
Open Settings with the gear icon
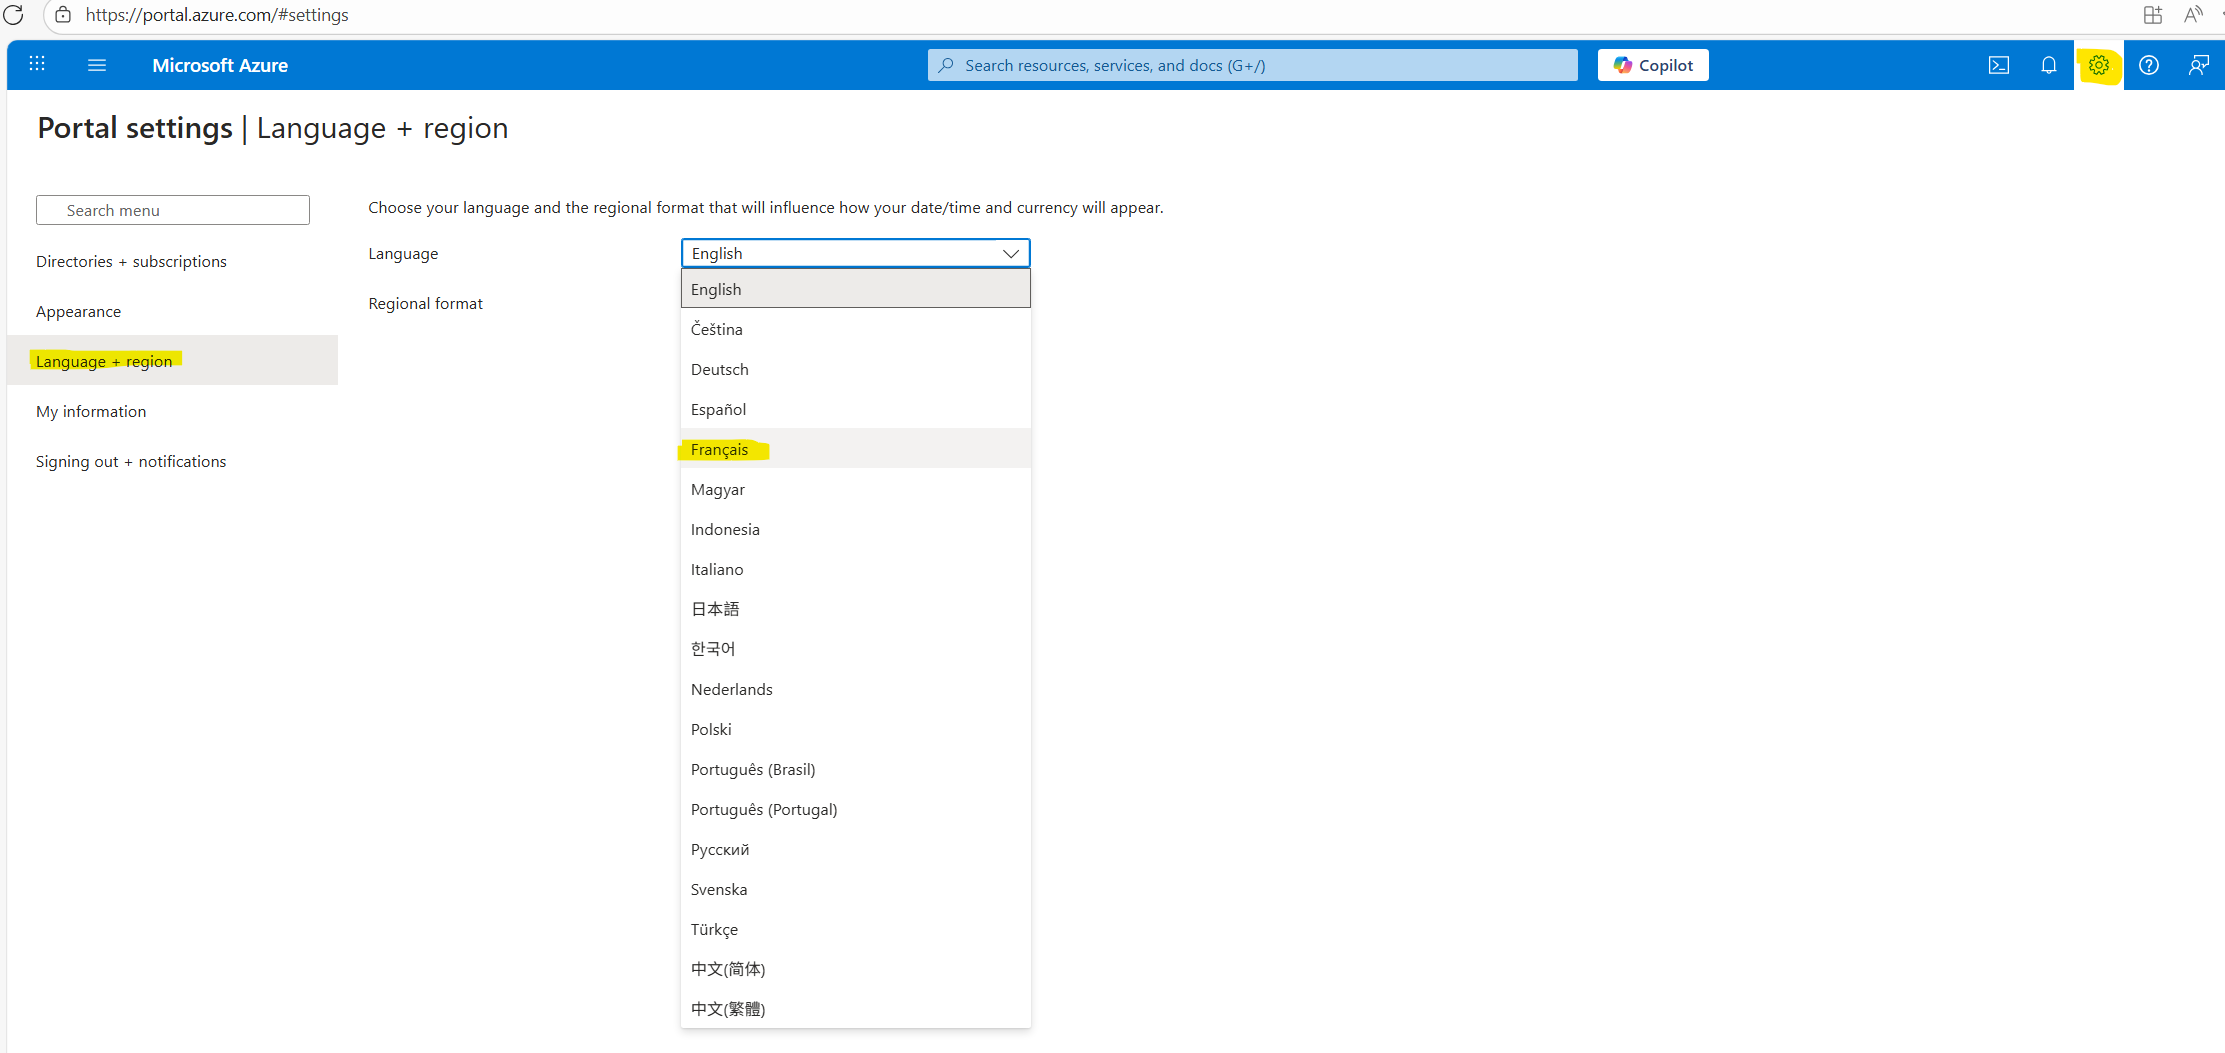pyautogui.click(x=2098, y=65)
